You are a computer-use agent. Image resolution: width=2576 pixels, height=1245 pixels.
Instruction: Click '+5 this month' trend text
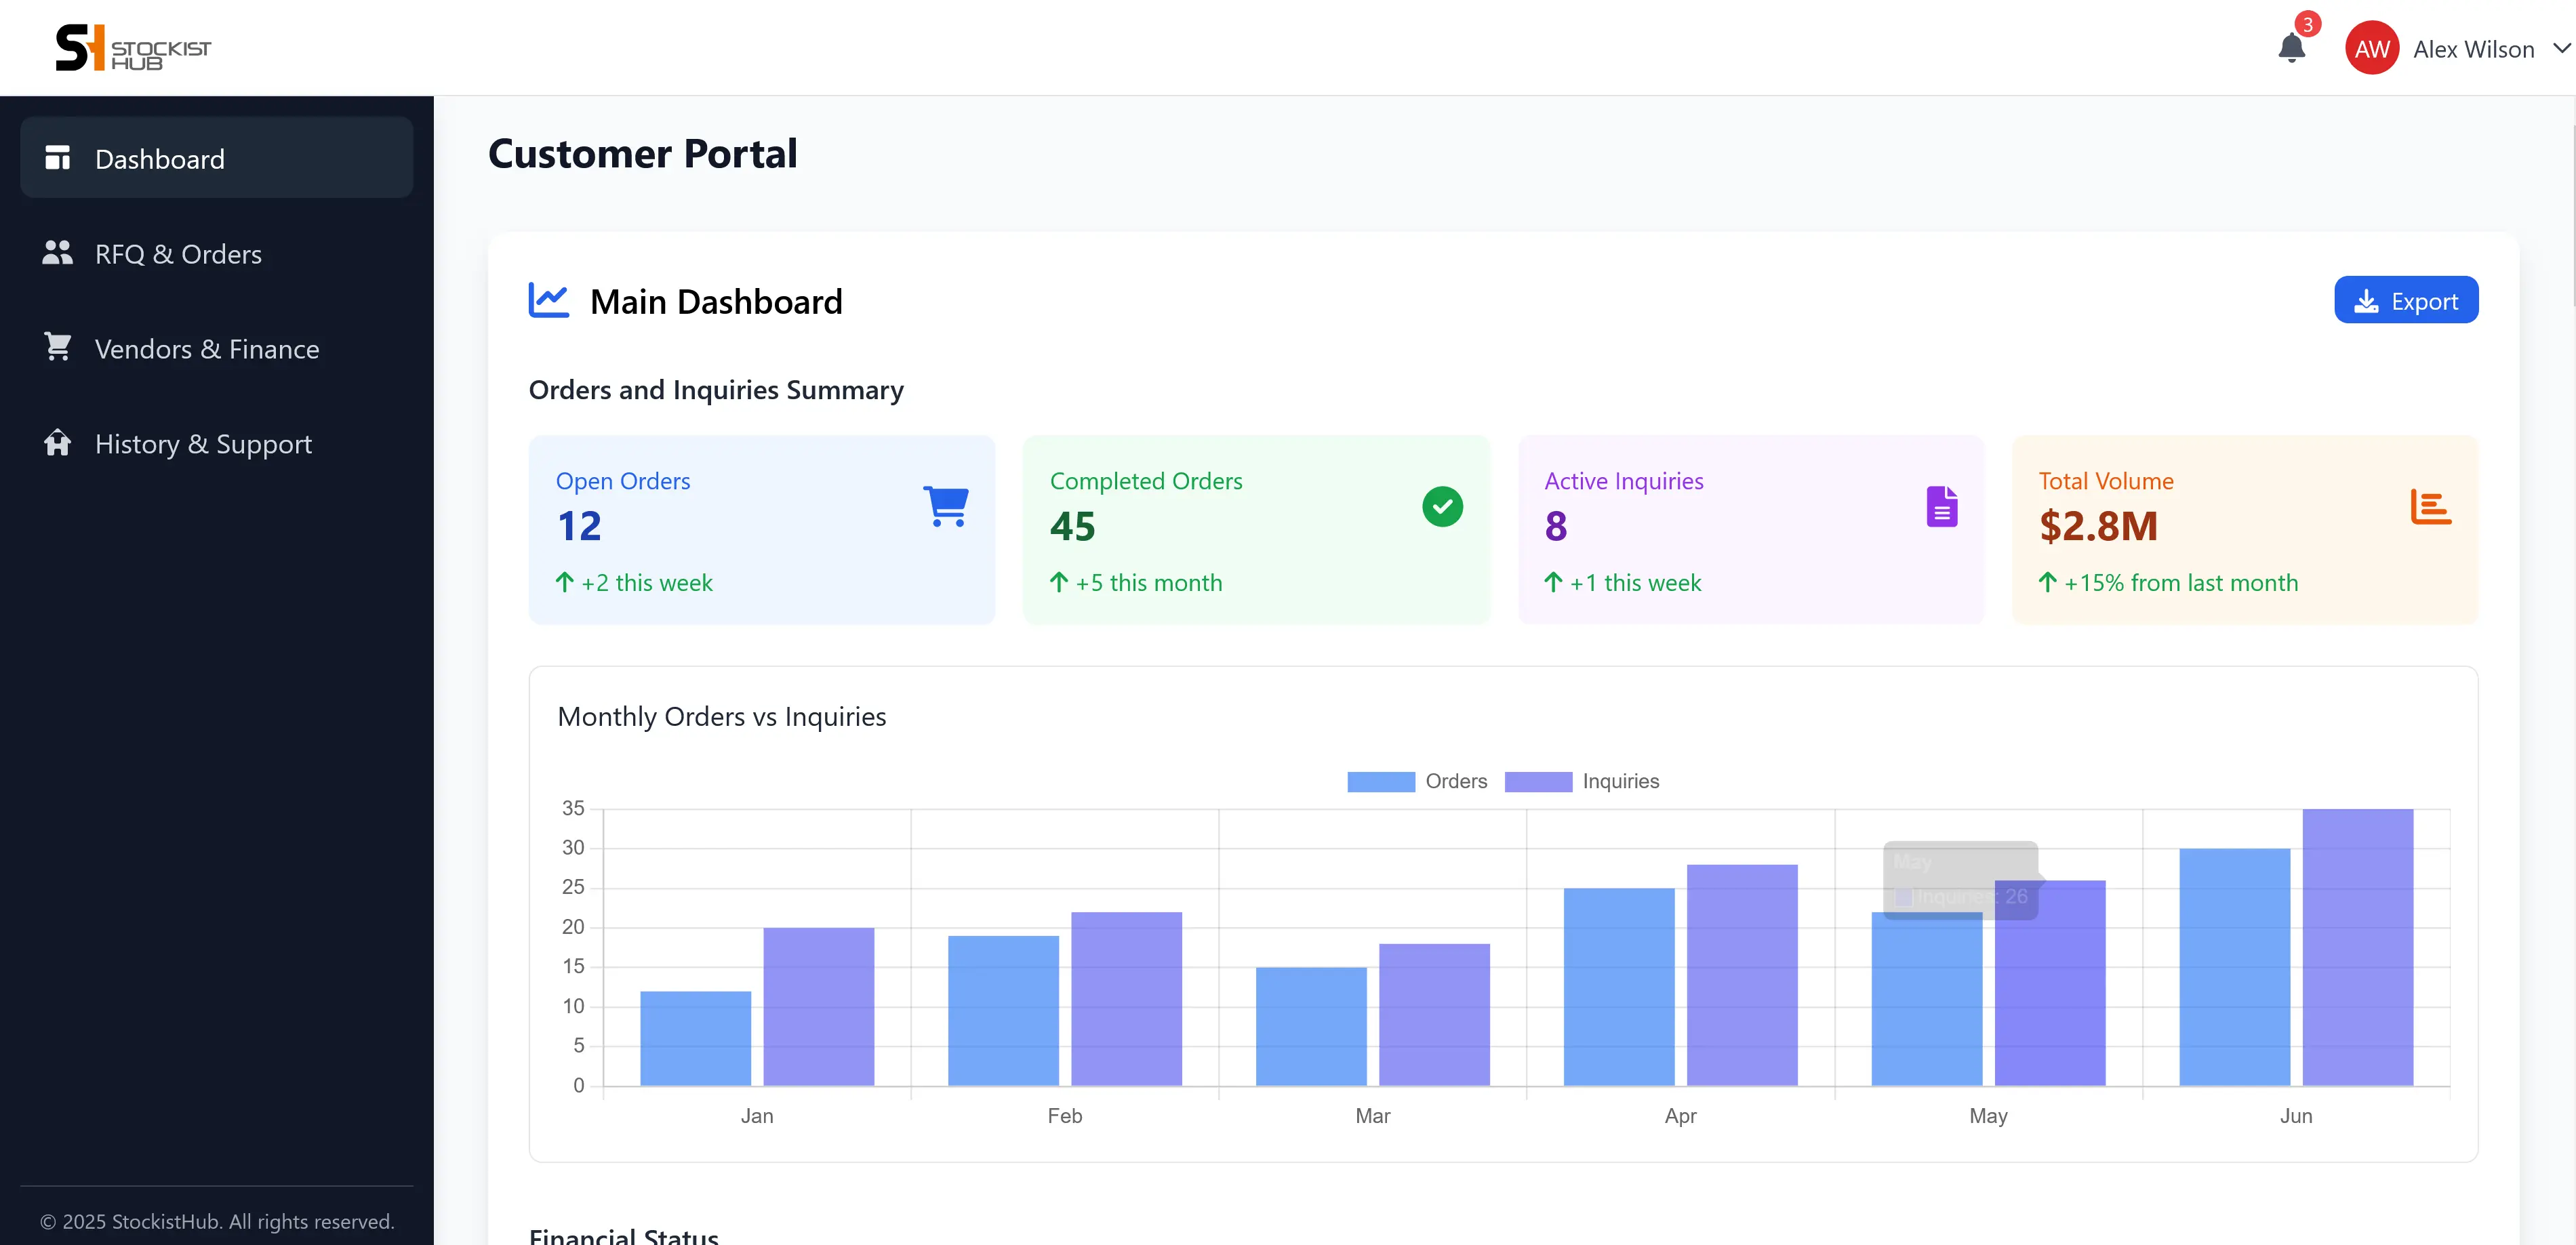[1148, 582]
